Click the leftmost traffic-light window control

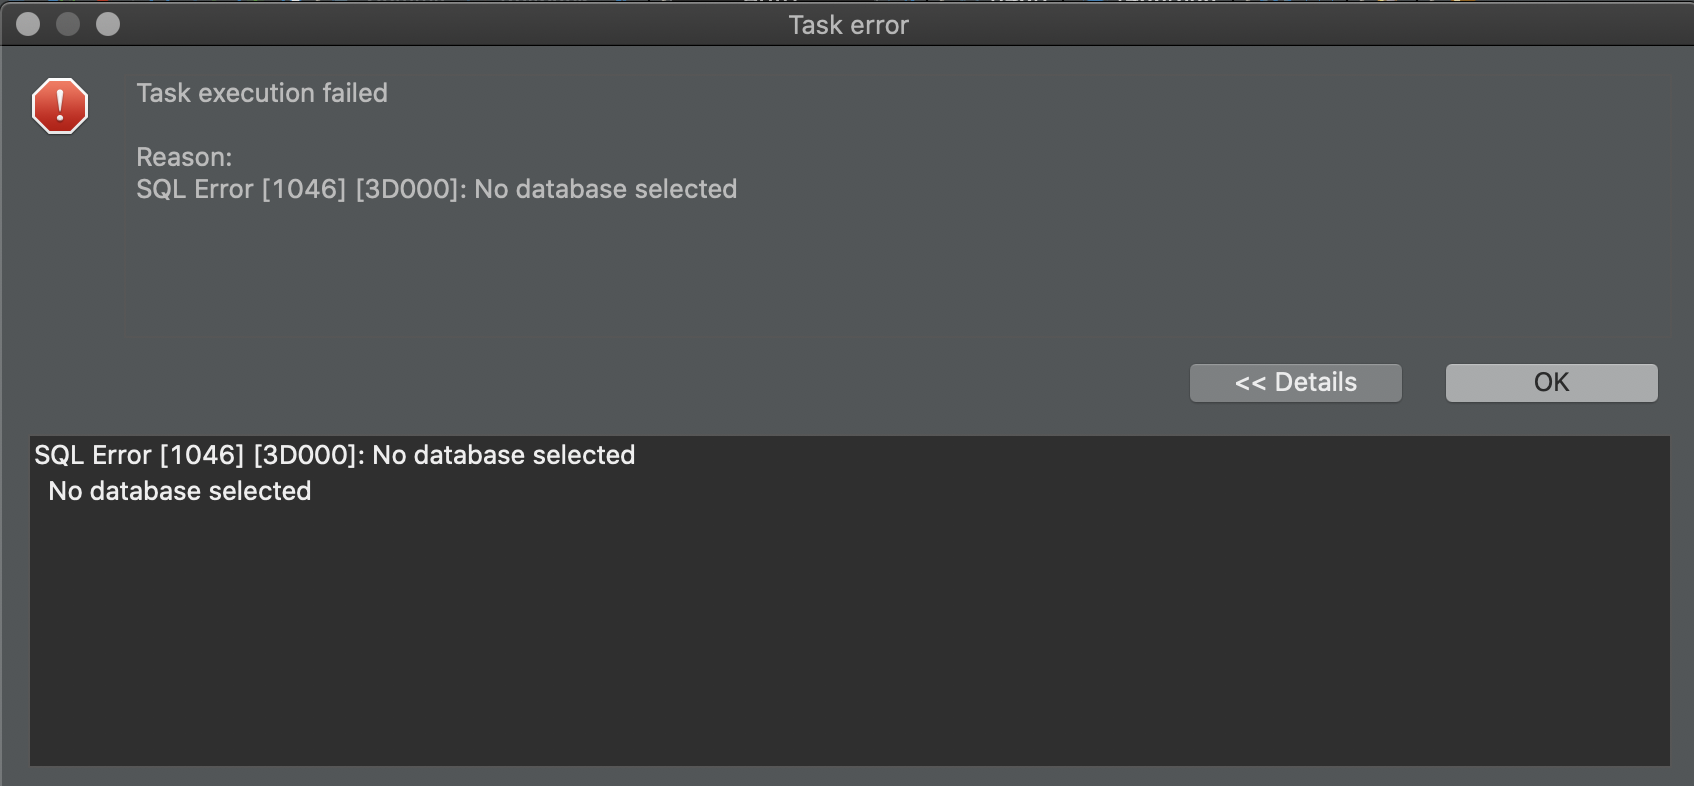29,23
